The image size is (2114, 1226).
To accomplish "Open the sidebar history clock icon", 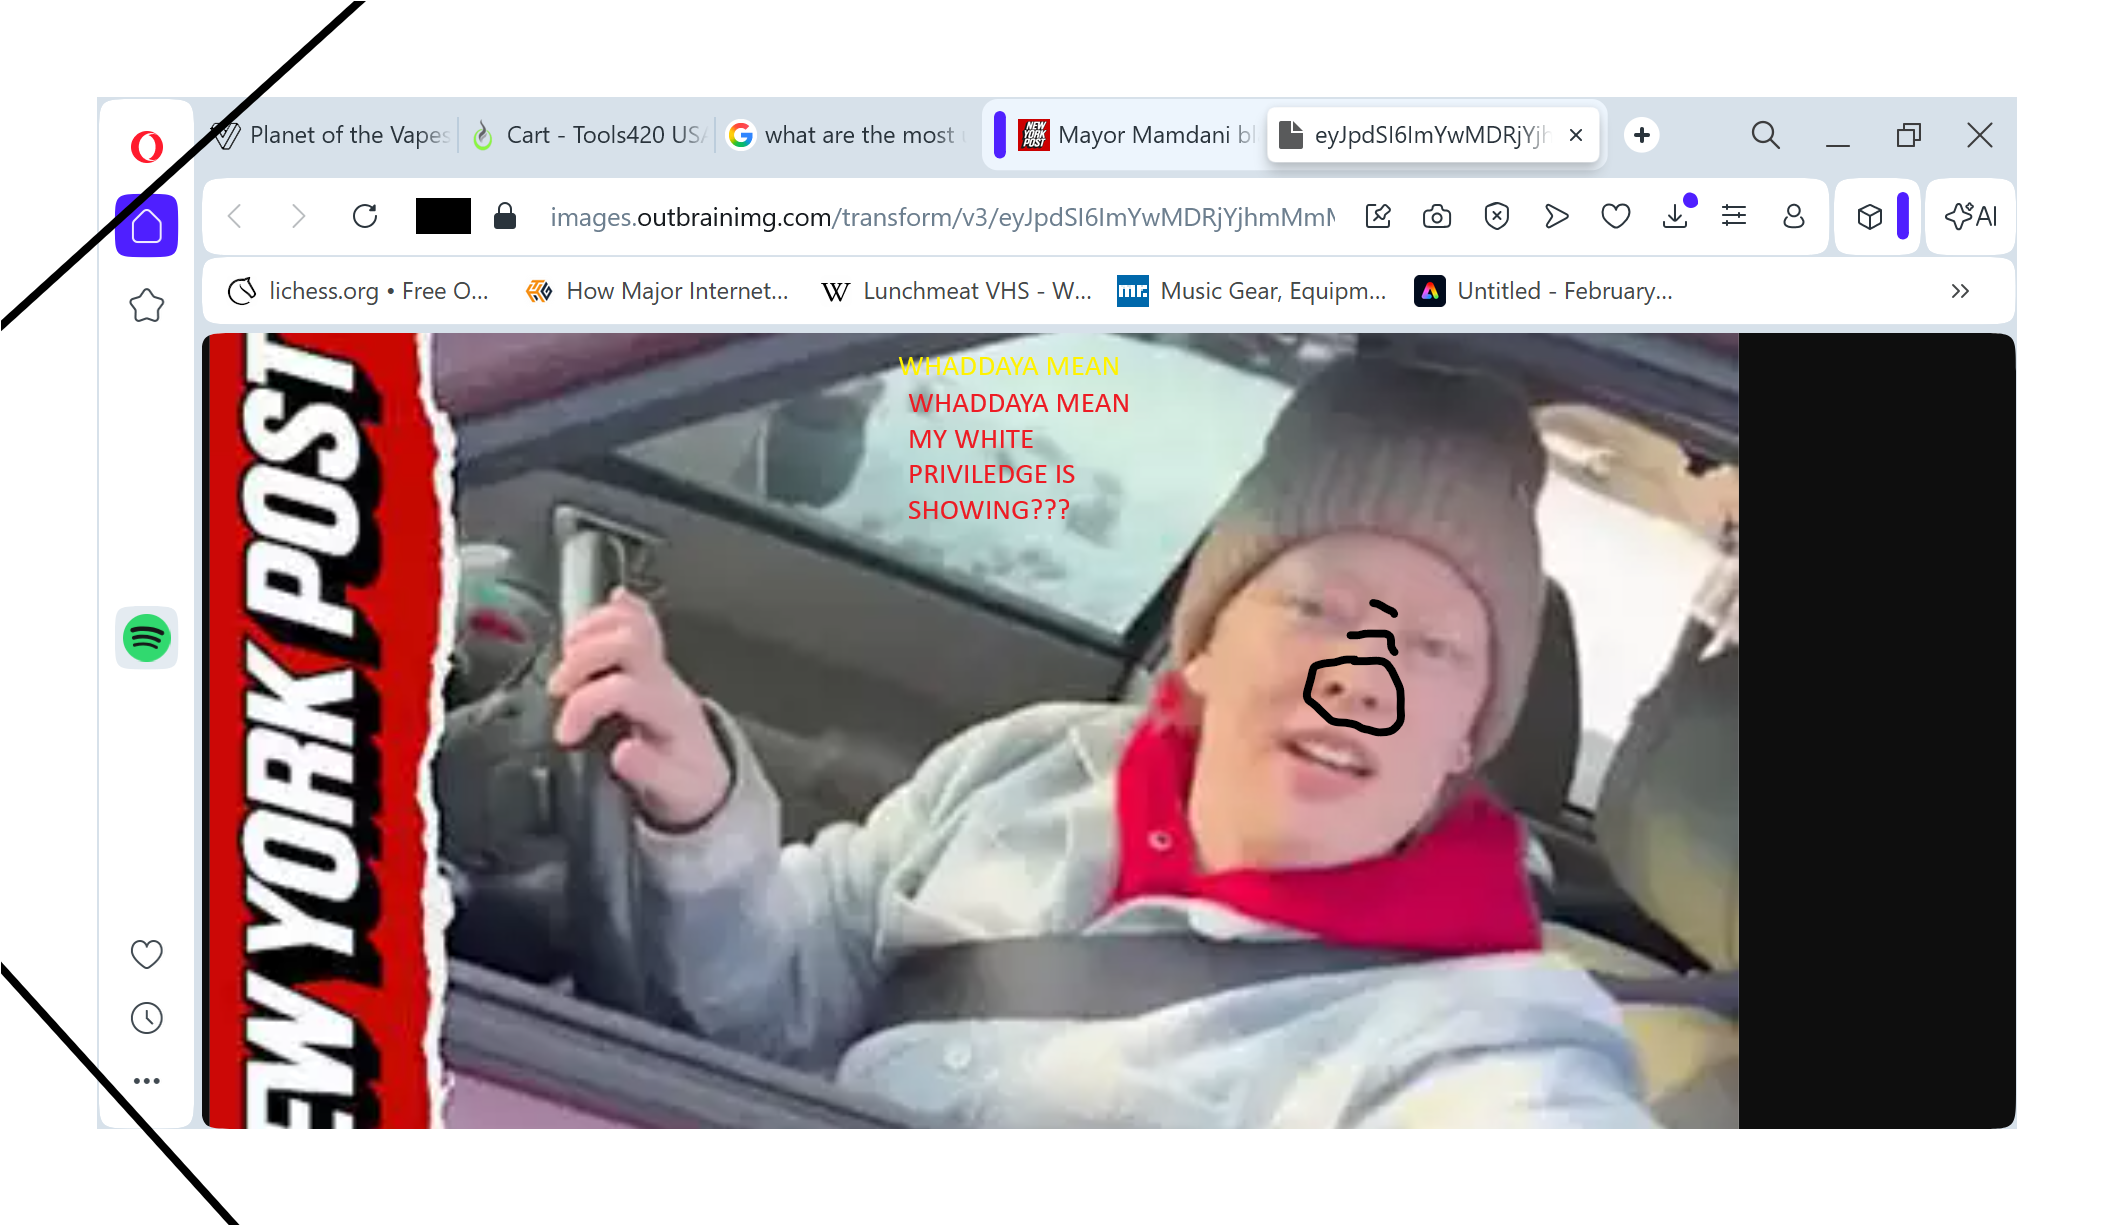I will click(147, 1018).
